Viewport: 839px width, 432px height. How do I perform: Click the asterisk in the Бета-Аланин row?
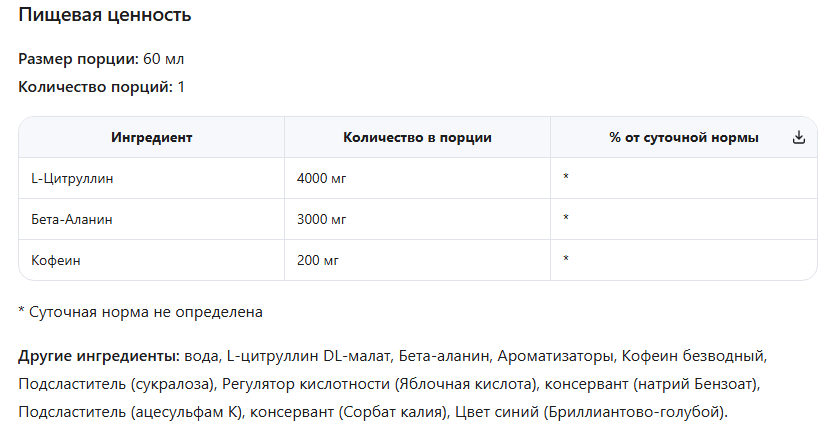pos(566,219)
